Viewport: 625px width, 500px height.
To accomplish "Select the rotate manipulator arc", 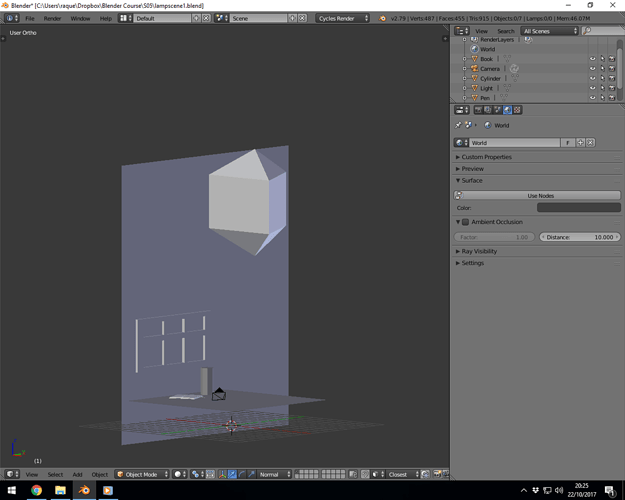I will click(242, 474).
